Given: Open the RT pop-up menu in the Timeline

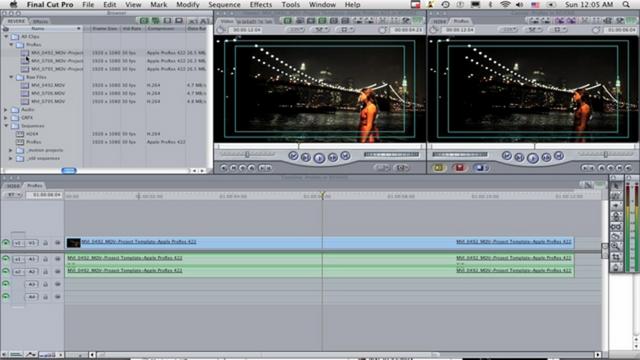Looking at the screenshot, I should coord(13,195).
